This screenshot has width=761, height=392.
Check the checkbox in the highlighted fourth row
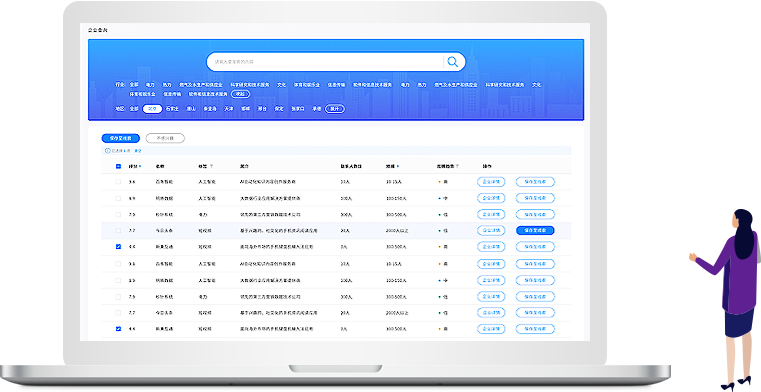118,230
